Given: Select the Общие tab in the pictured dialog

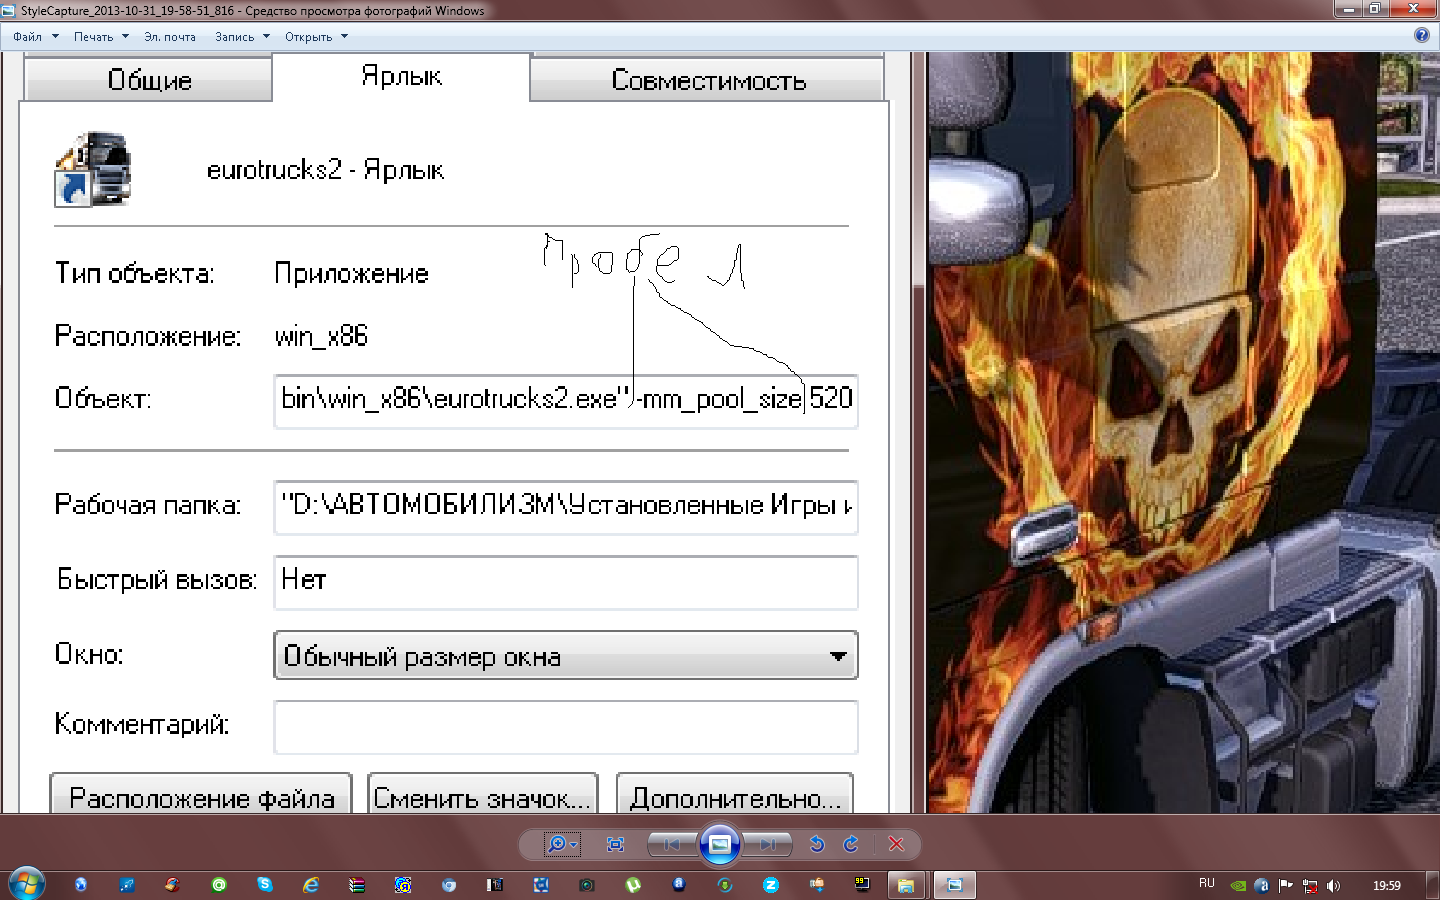Looking at the screenshot, I should point(148,79).
